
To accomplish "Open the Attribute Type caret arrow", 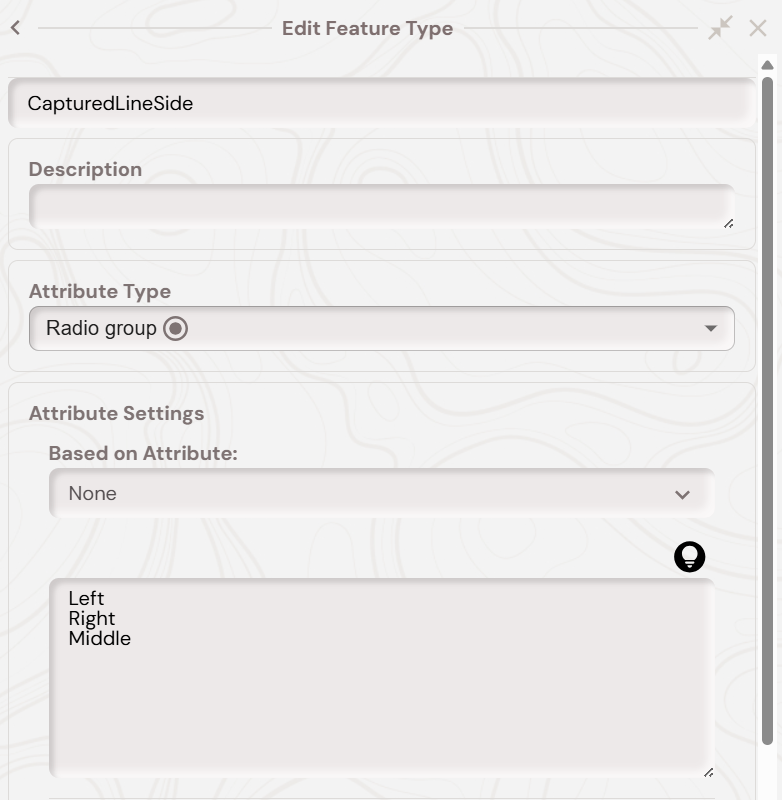I will 711,328.
